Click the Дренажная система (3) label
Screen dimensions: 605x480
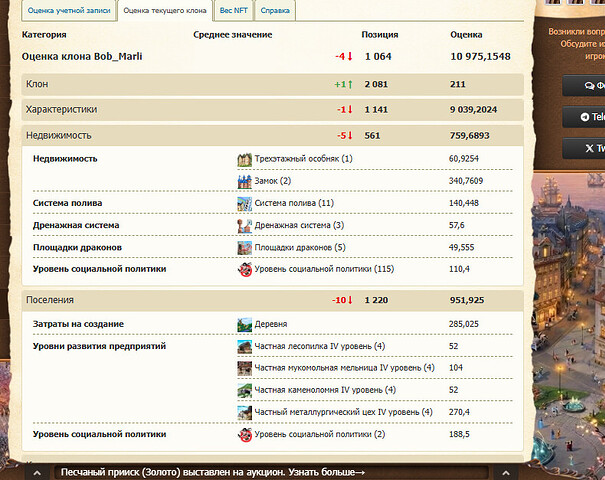click(299, 225)
